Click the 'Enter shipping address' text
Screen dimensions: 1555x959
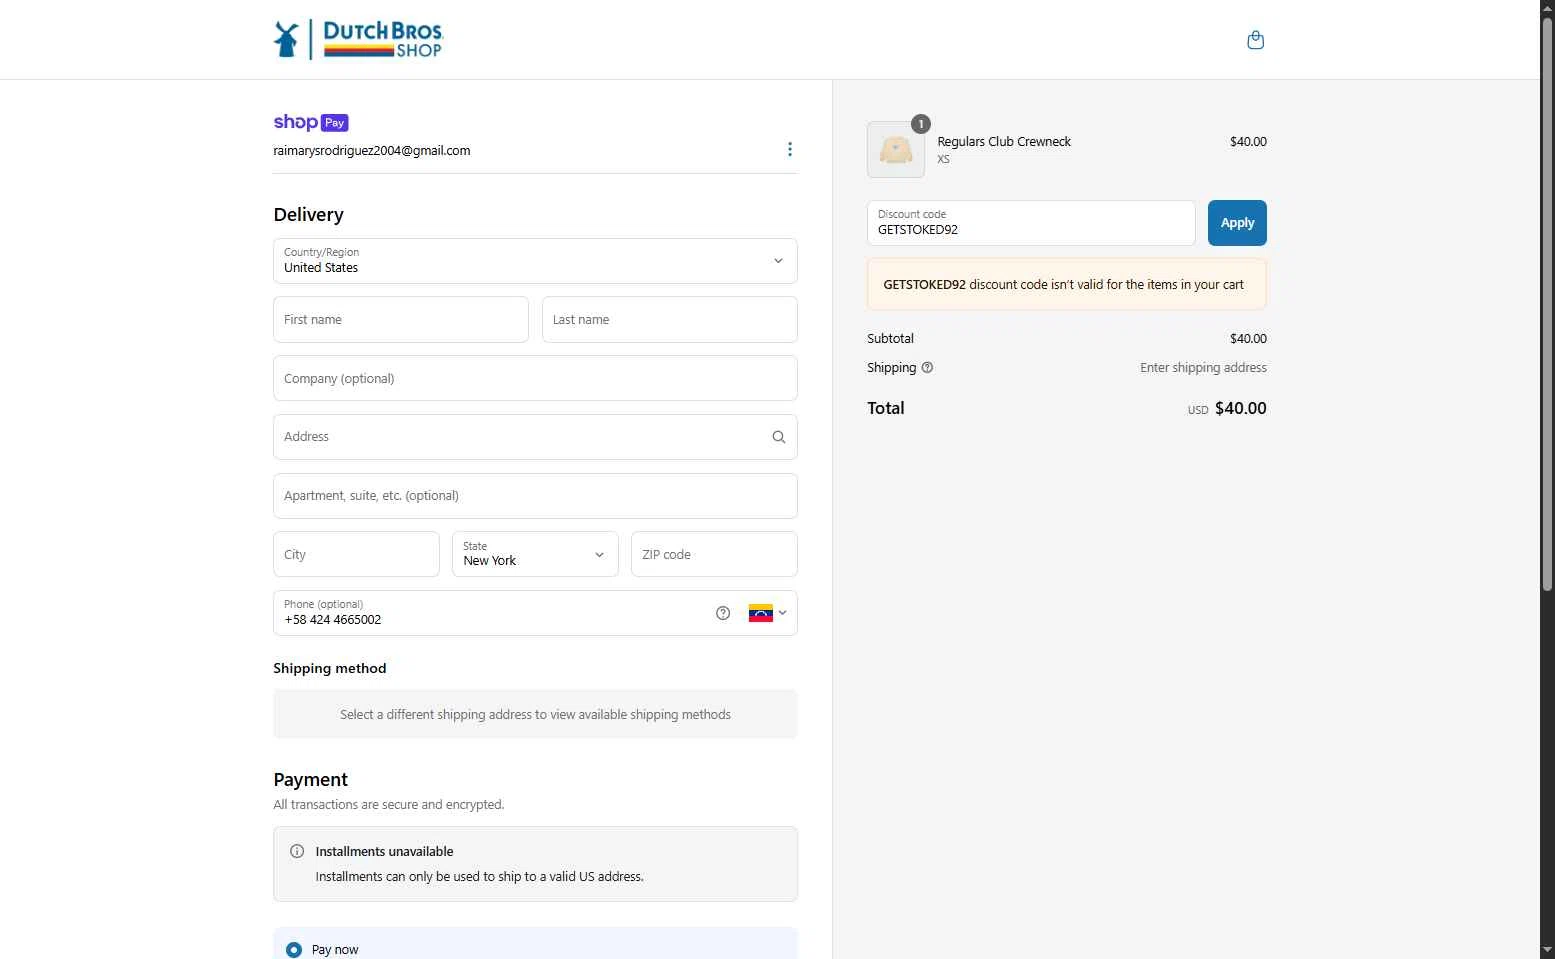coord(1203,368)
